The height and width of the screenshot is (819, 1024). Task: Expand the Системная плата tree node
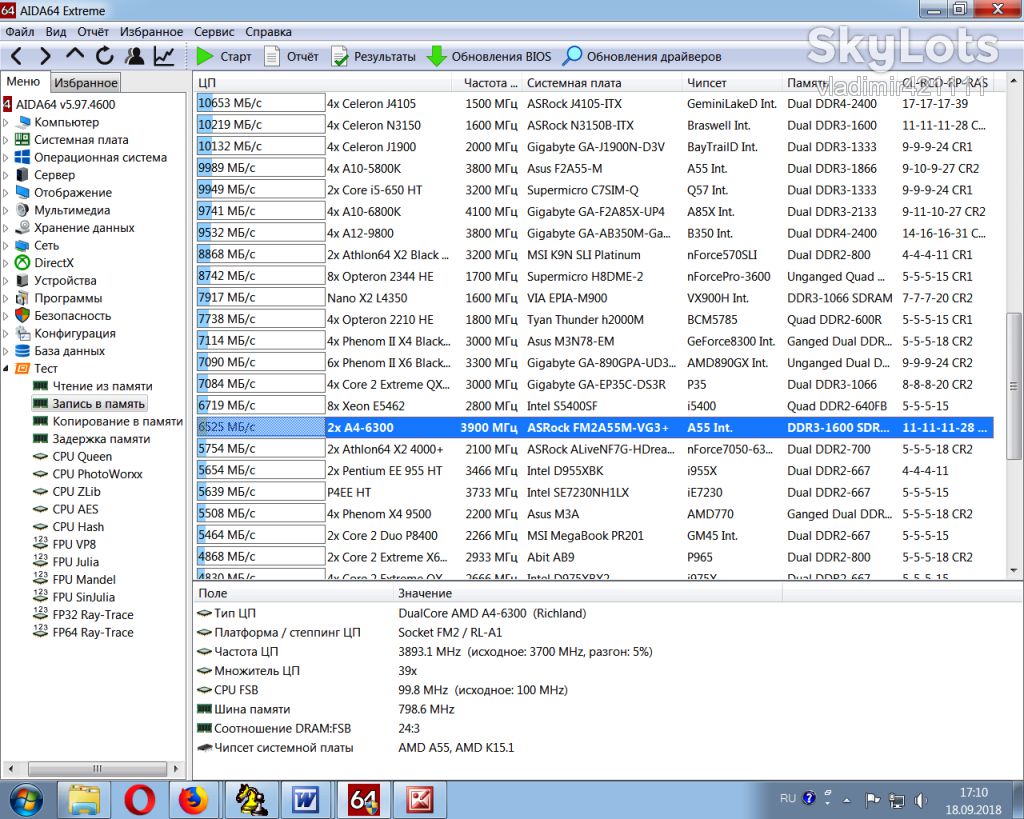5,140
